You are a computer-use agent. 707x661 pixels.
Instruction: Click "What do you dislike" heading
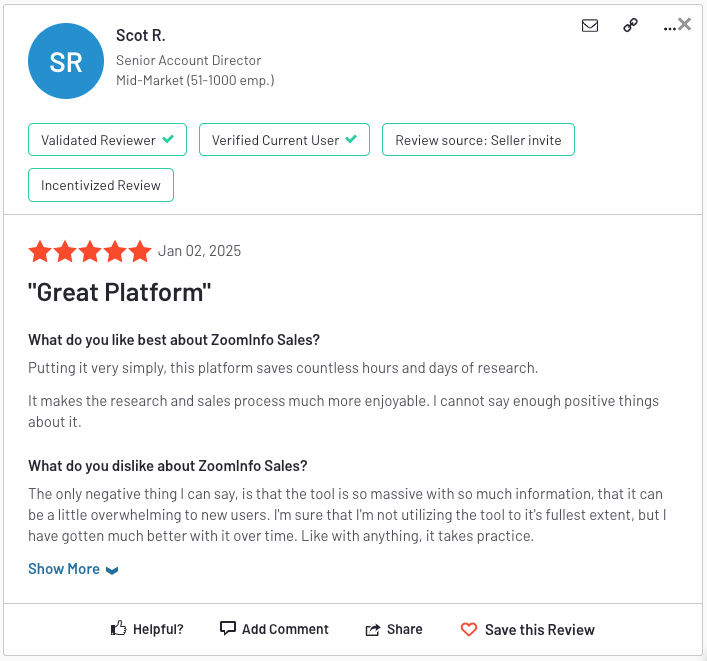pos(168,465)
